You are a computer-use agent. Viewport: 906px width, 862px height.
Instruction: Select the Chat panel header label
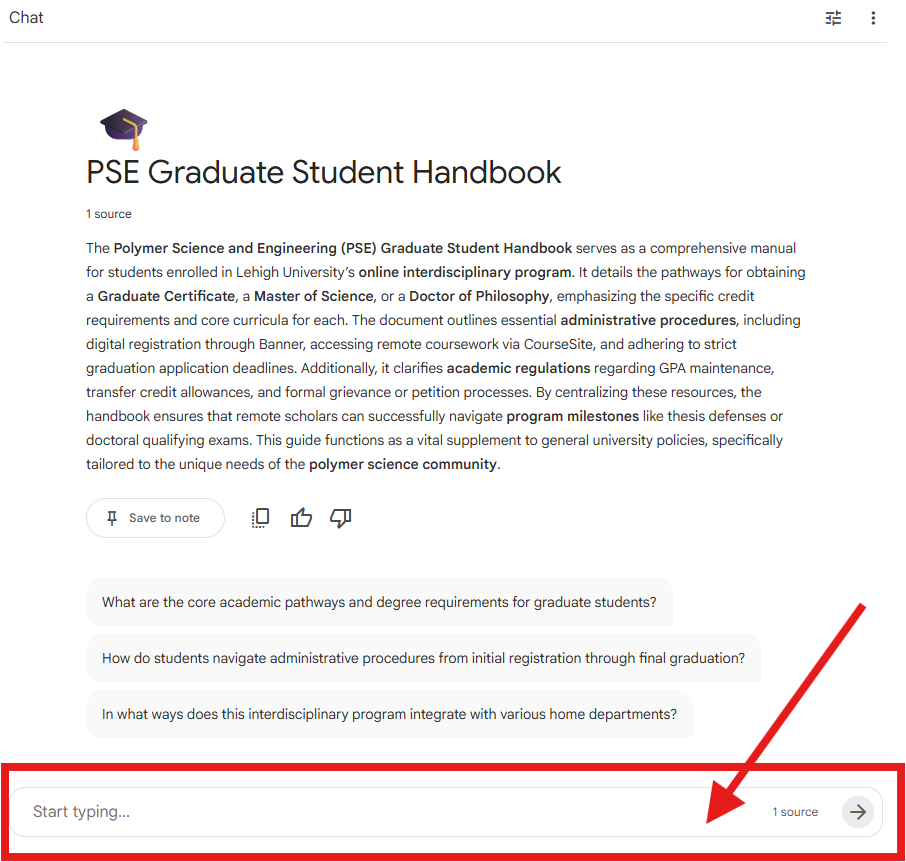(27, 18)
